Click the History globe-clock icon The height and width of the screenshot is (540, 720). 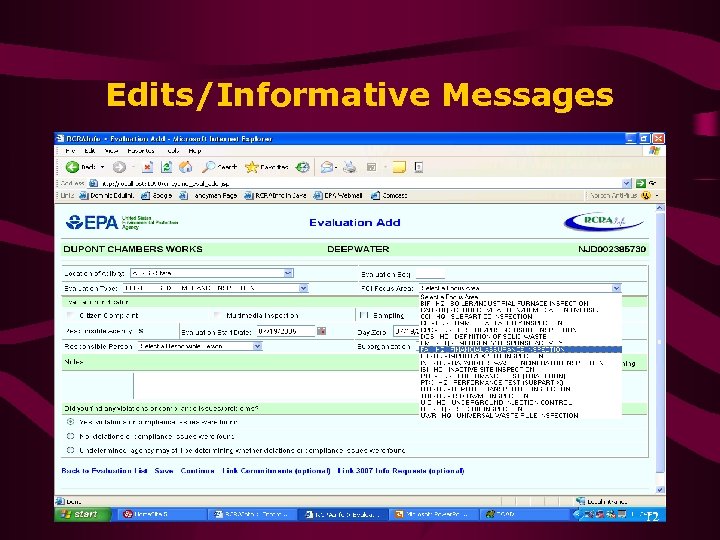tap(302, 167)
